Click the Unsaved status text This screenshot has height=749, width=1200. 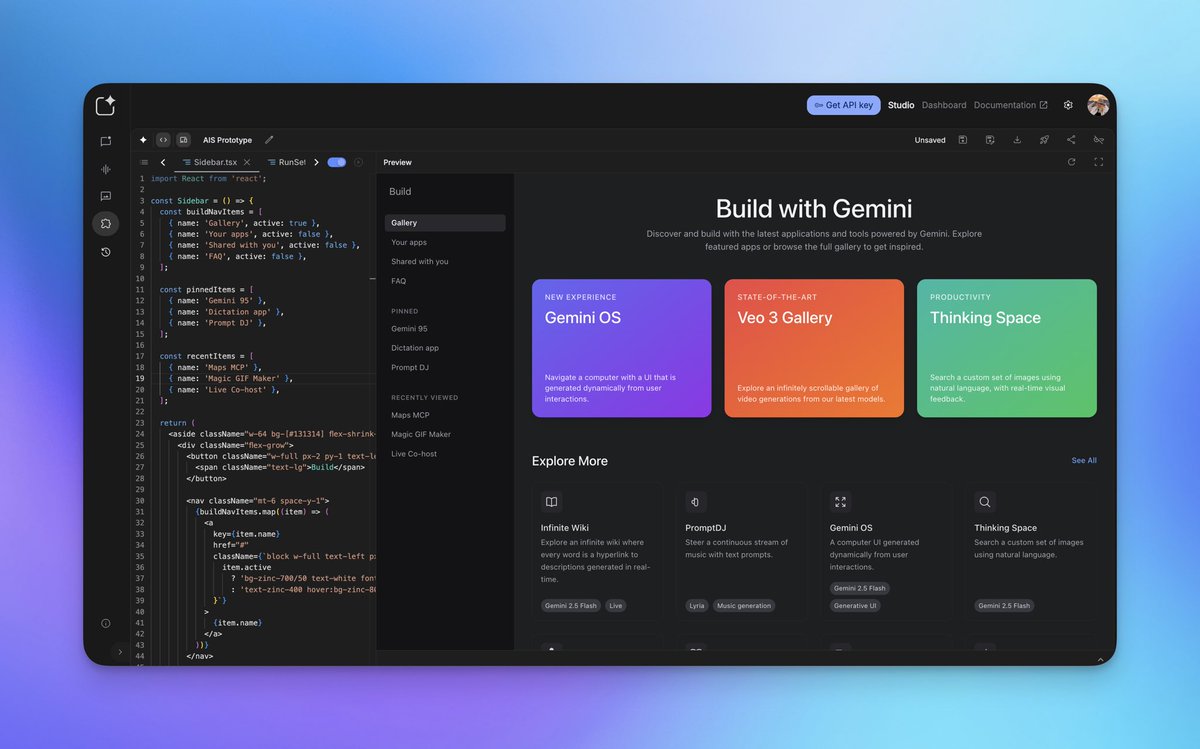[930, 140]
